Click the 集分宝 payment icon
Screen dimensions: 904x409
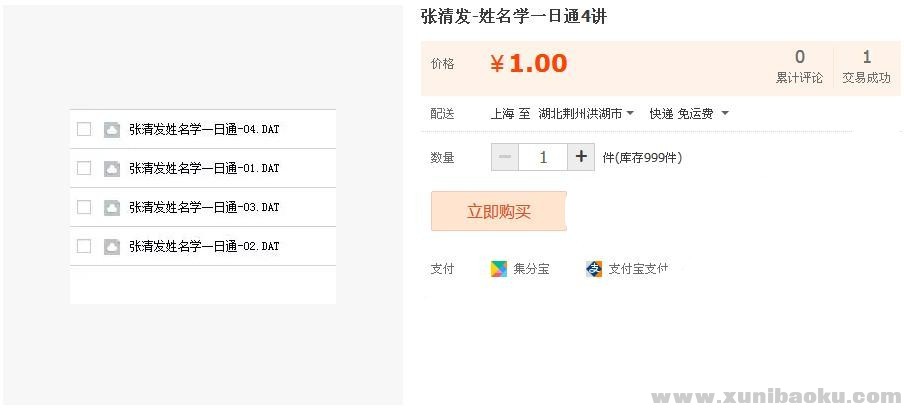pos(499,269)
